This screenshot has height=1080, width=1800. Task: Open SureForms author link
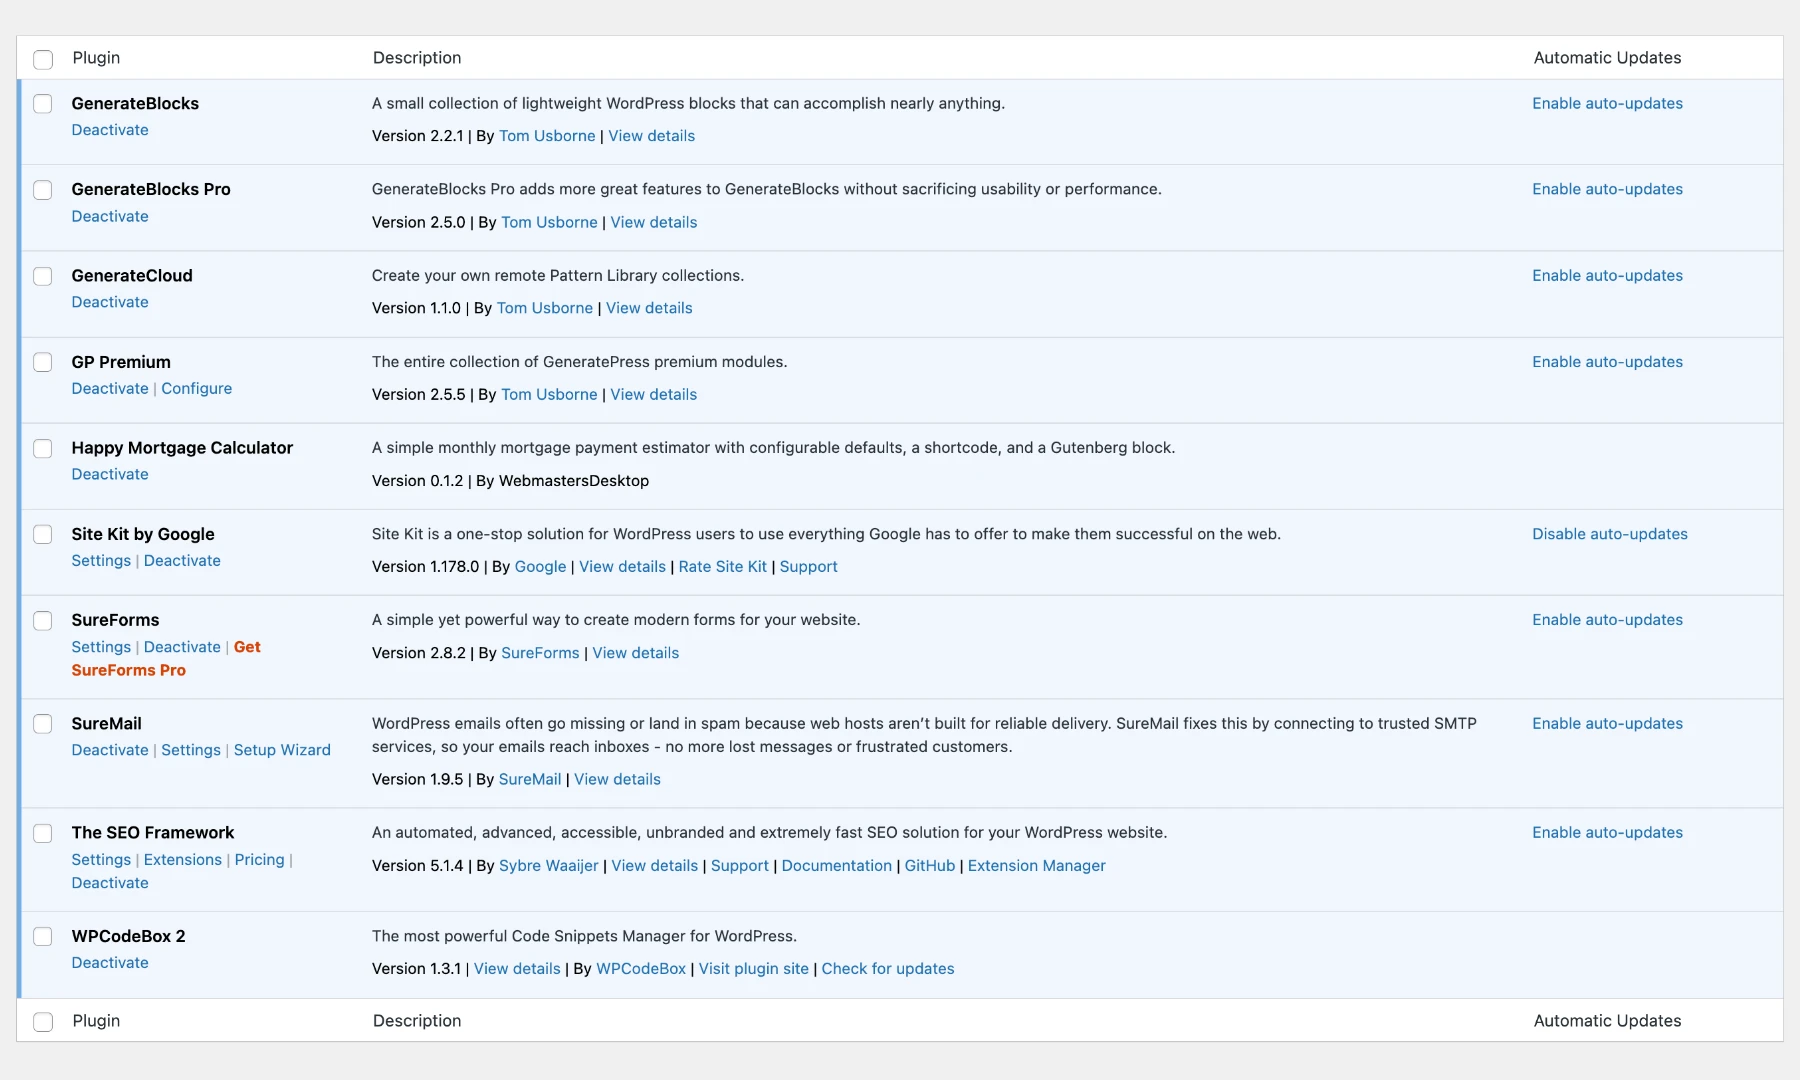[540, 653]
